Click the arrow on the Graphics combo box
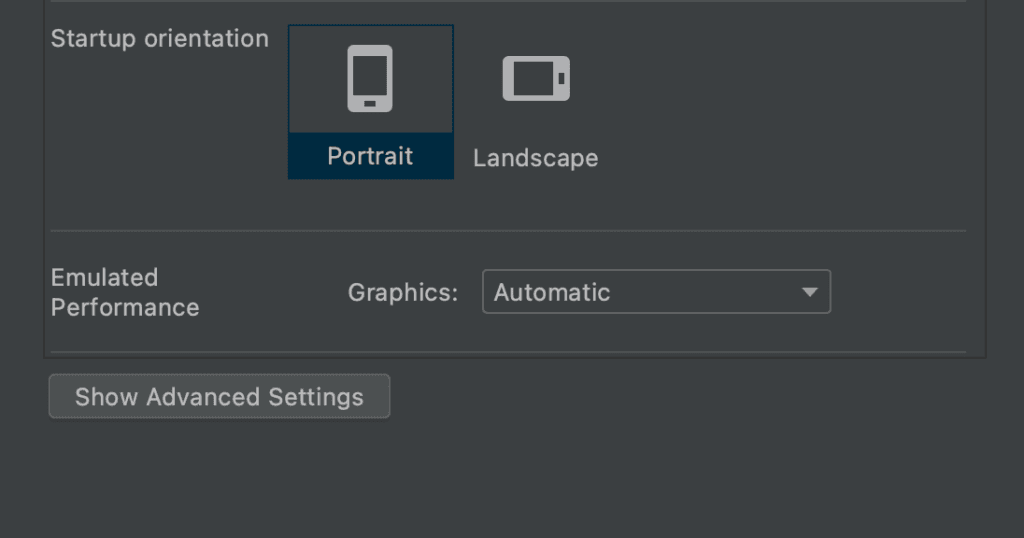The image size is (1024, 538). tap(810, 292)
